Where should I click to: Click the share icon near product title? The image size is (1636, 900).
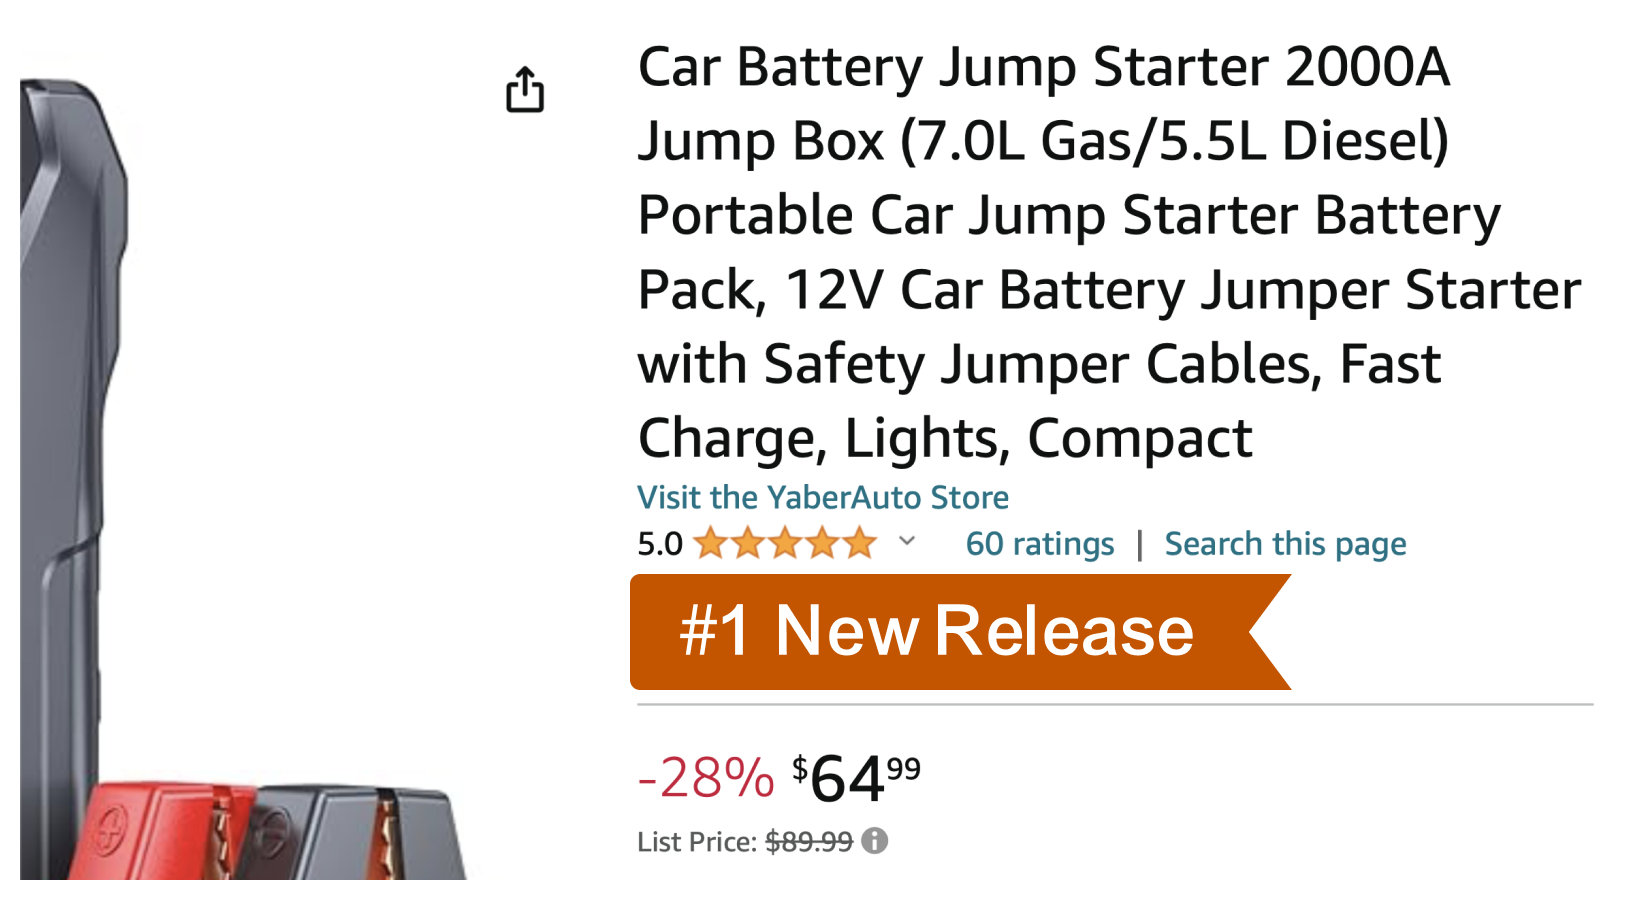(x=527, y=91)
